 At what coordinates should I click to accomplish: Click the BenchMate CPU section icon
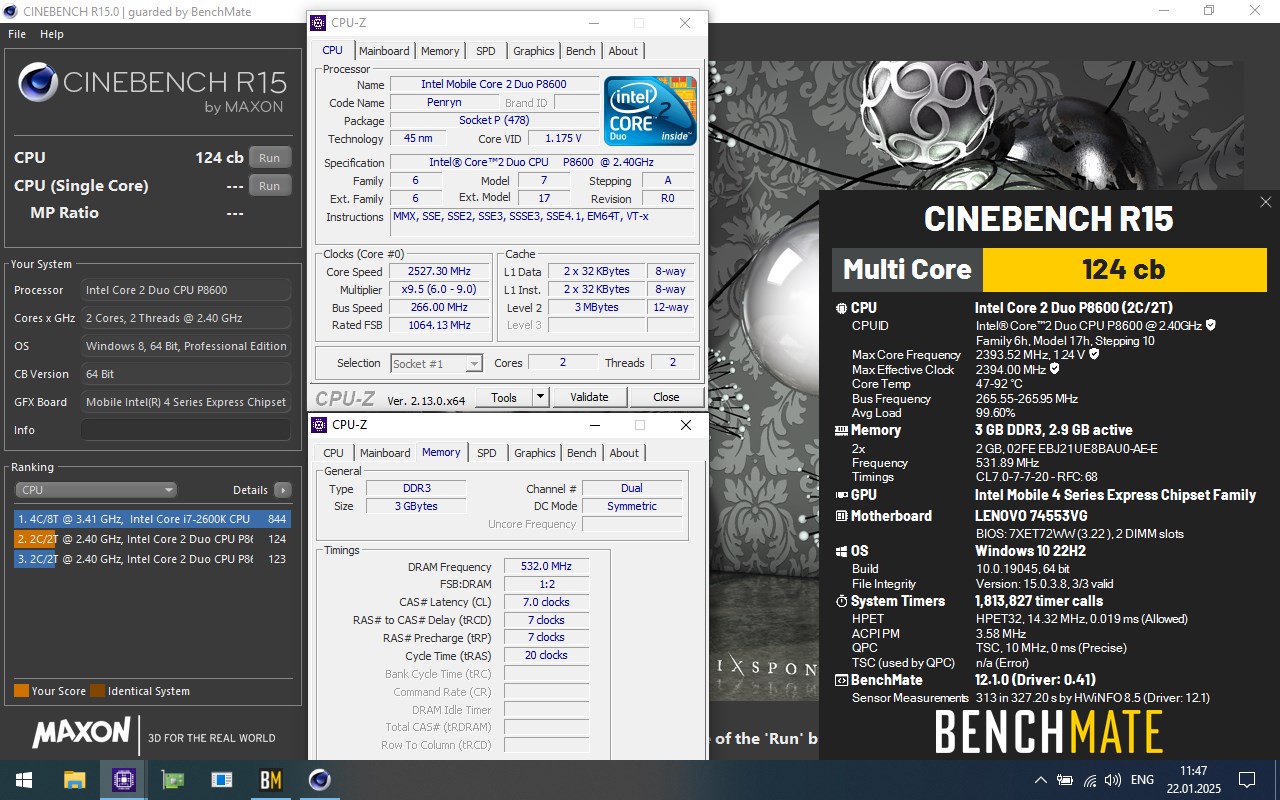pos(841,309)
